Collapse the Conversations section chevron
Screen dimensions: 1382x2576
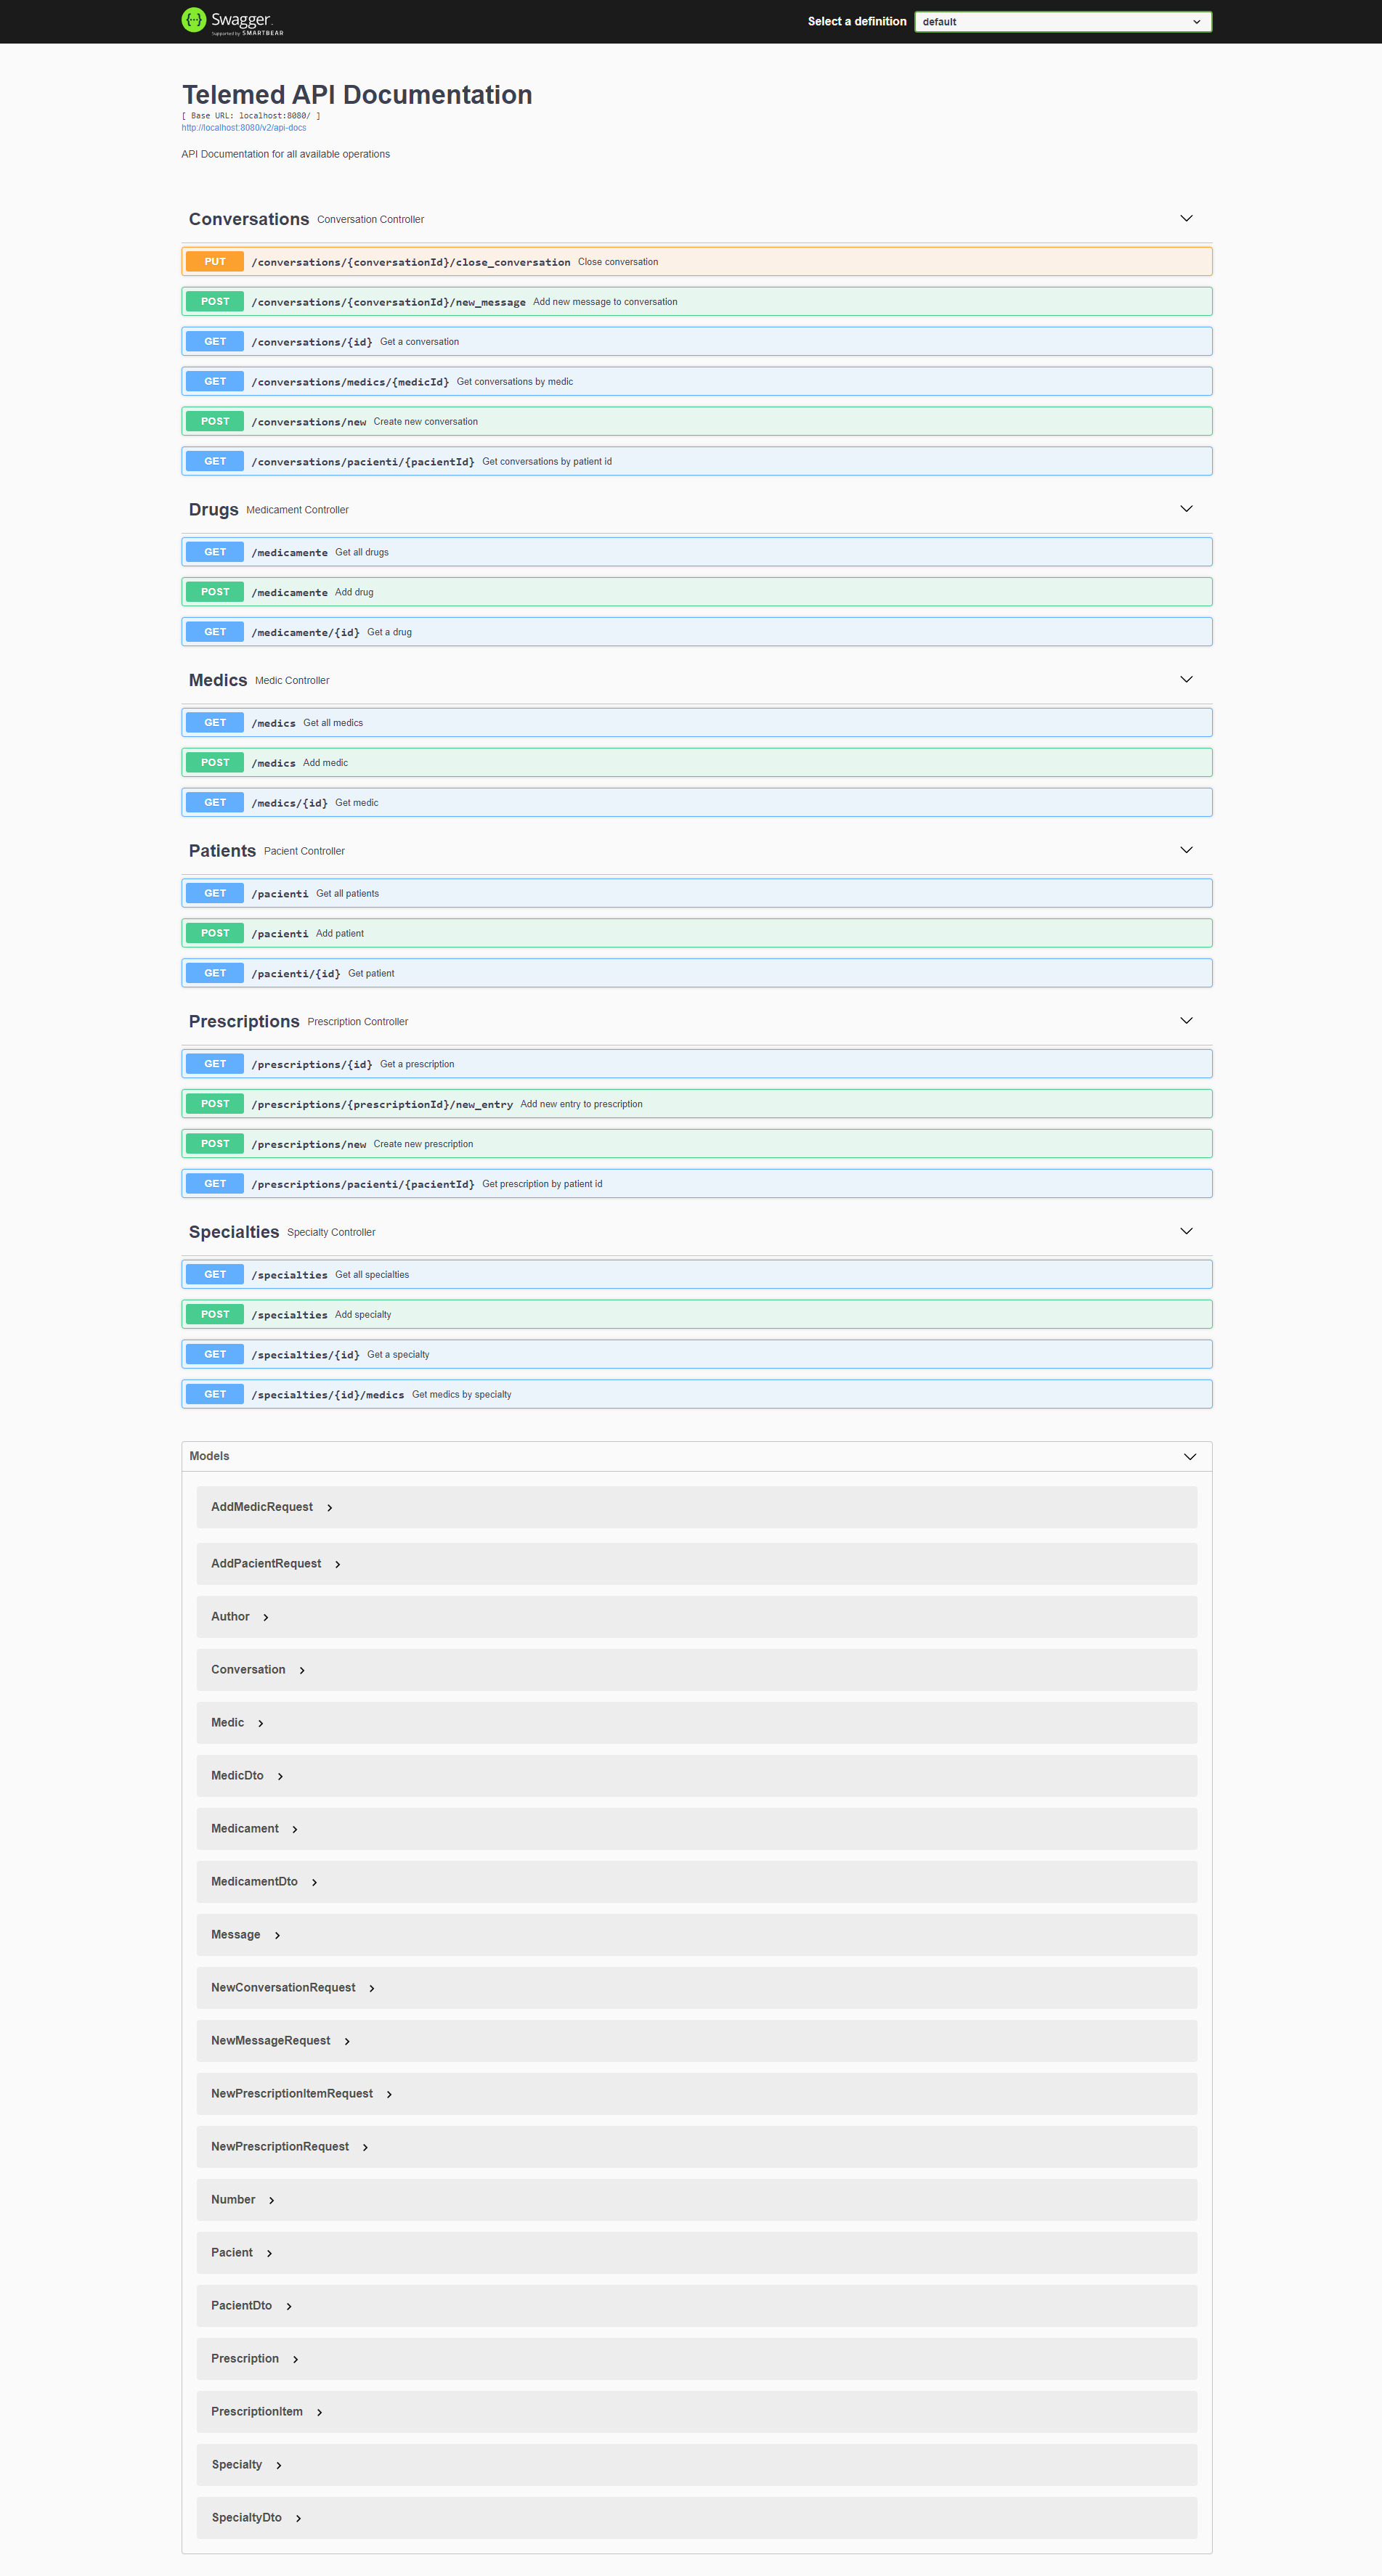1186,218
